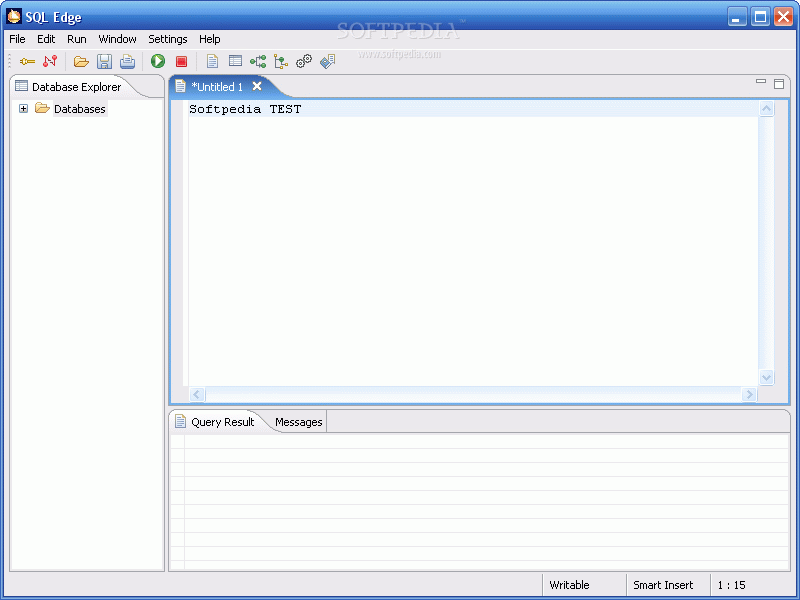This screenshot has width=800, height=600.
Task: Click the toolbar drag handle grip
Action: (10, 61)
